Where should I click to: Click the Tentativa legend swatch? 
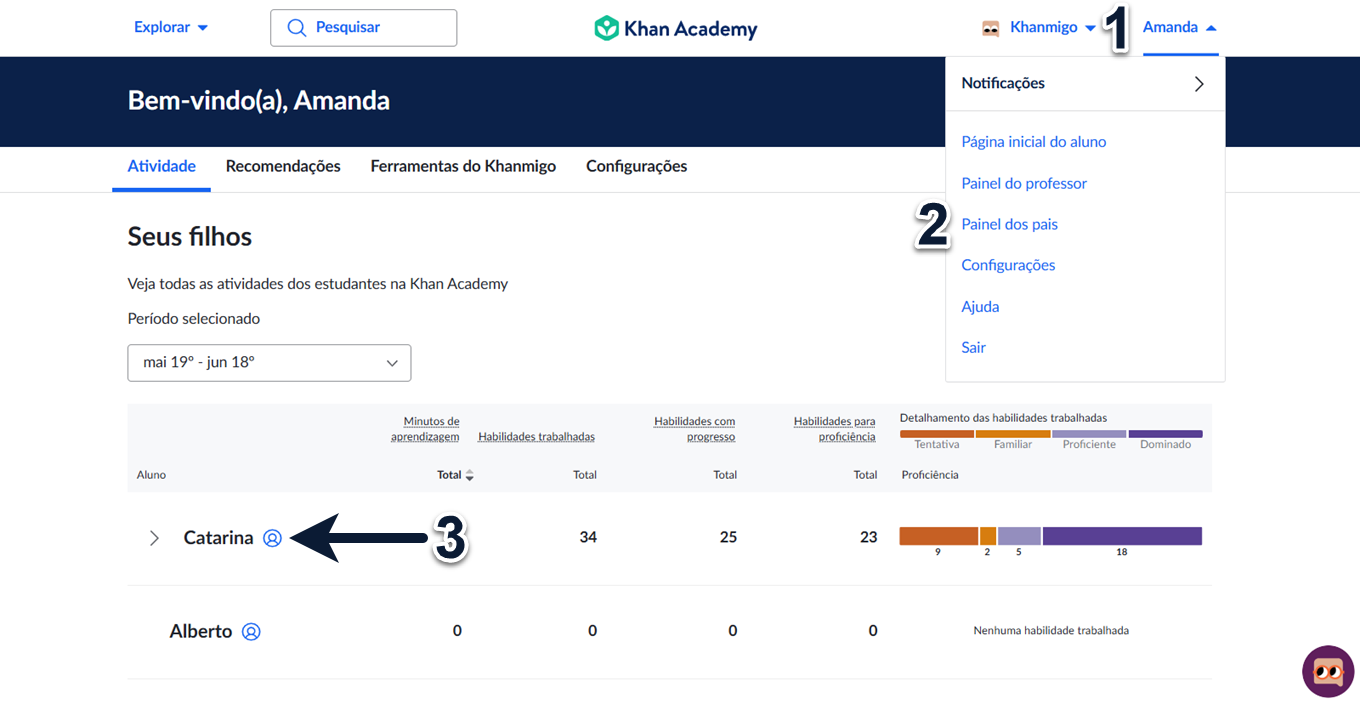point(937,434)
